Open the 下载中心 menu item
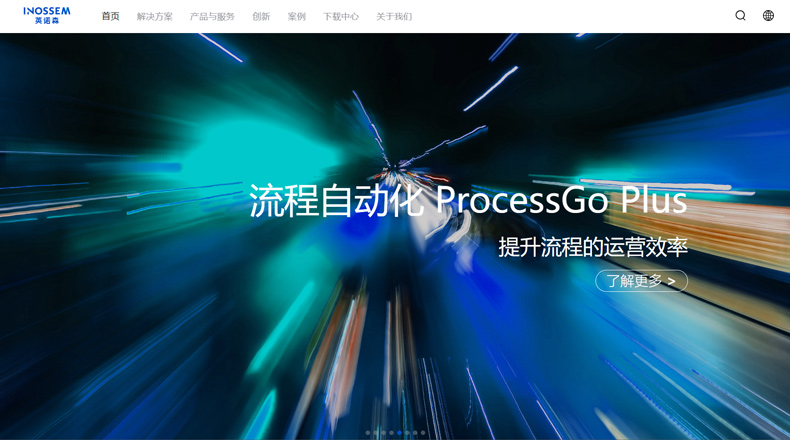 (x=341, y=17)
